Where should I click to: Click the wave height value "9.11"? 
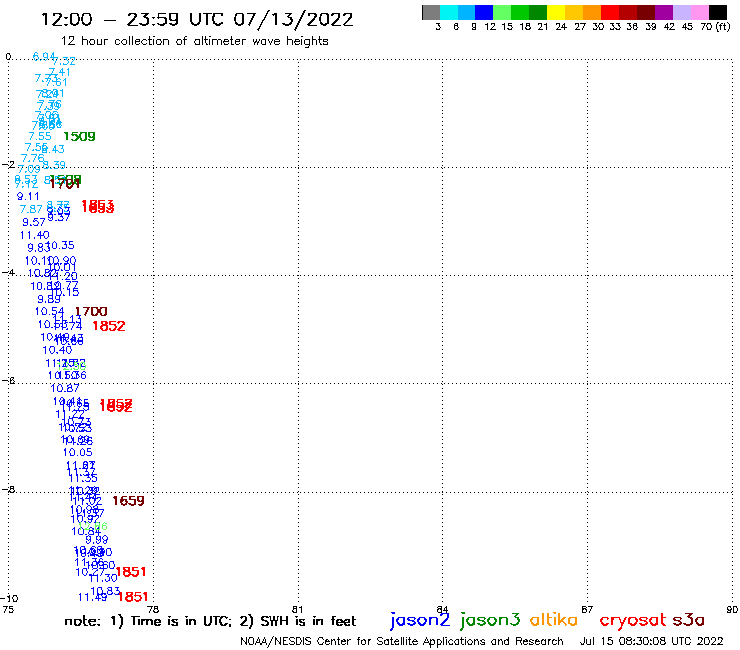click(28, 196)
